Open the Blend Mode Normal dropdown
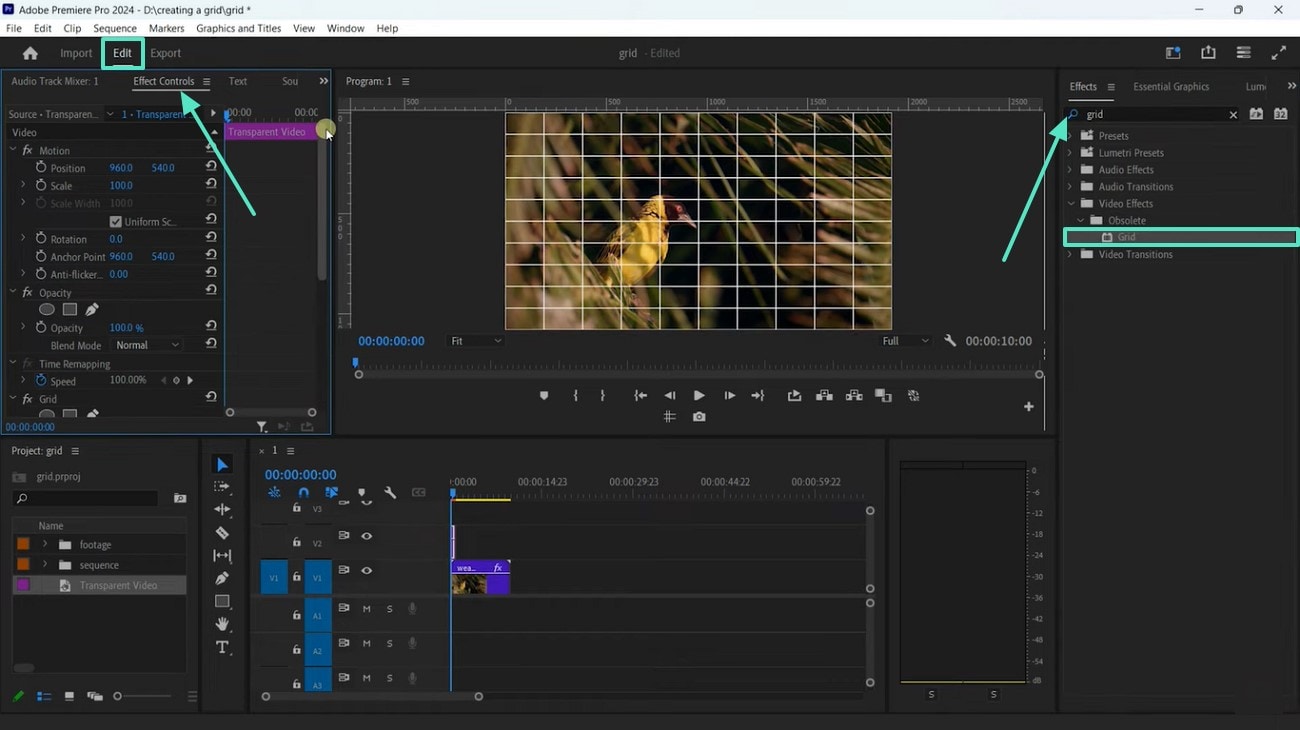 pos(147,345)
